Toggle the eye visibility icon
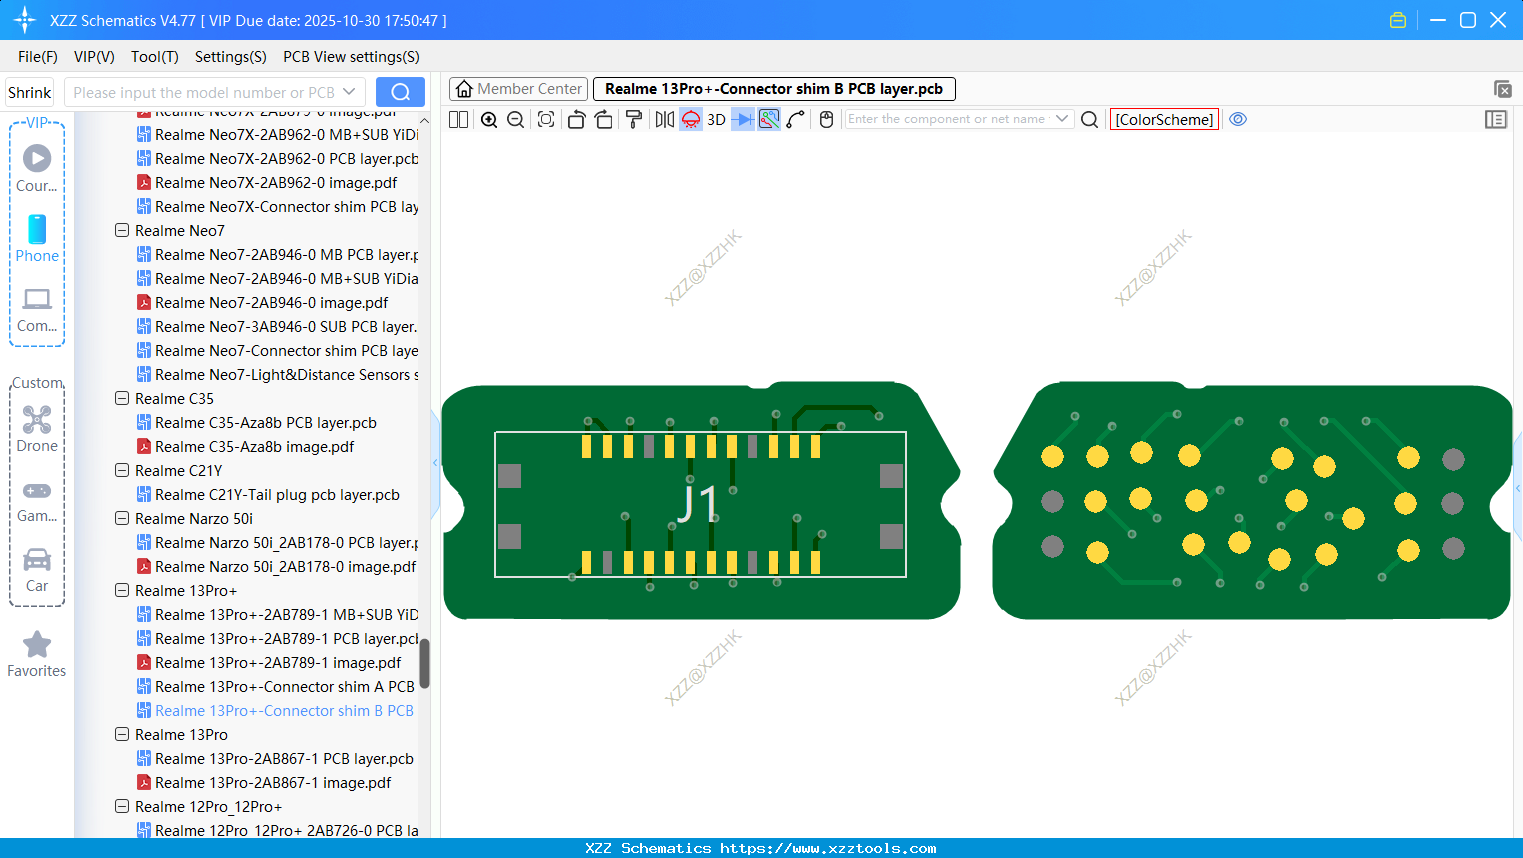 (1238, 119)
